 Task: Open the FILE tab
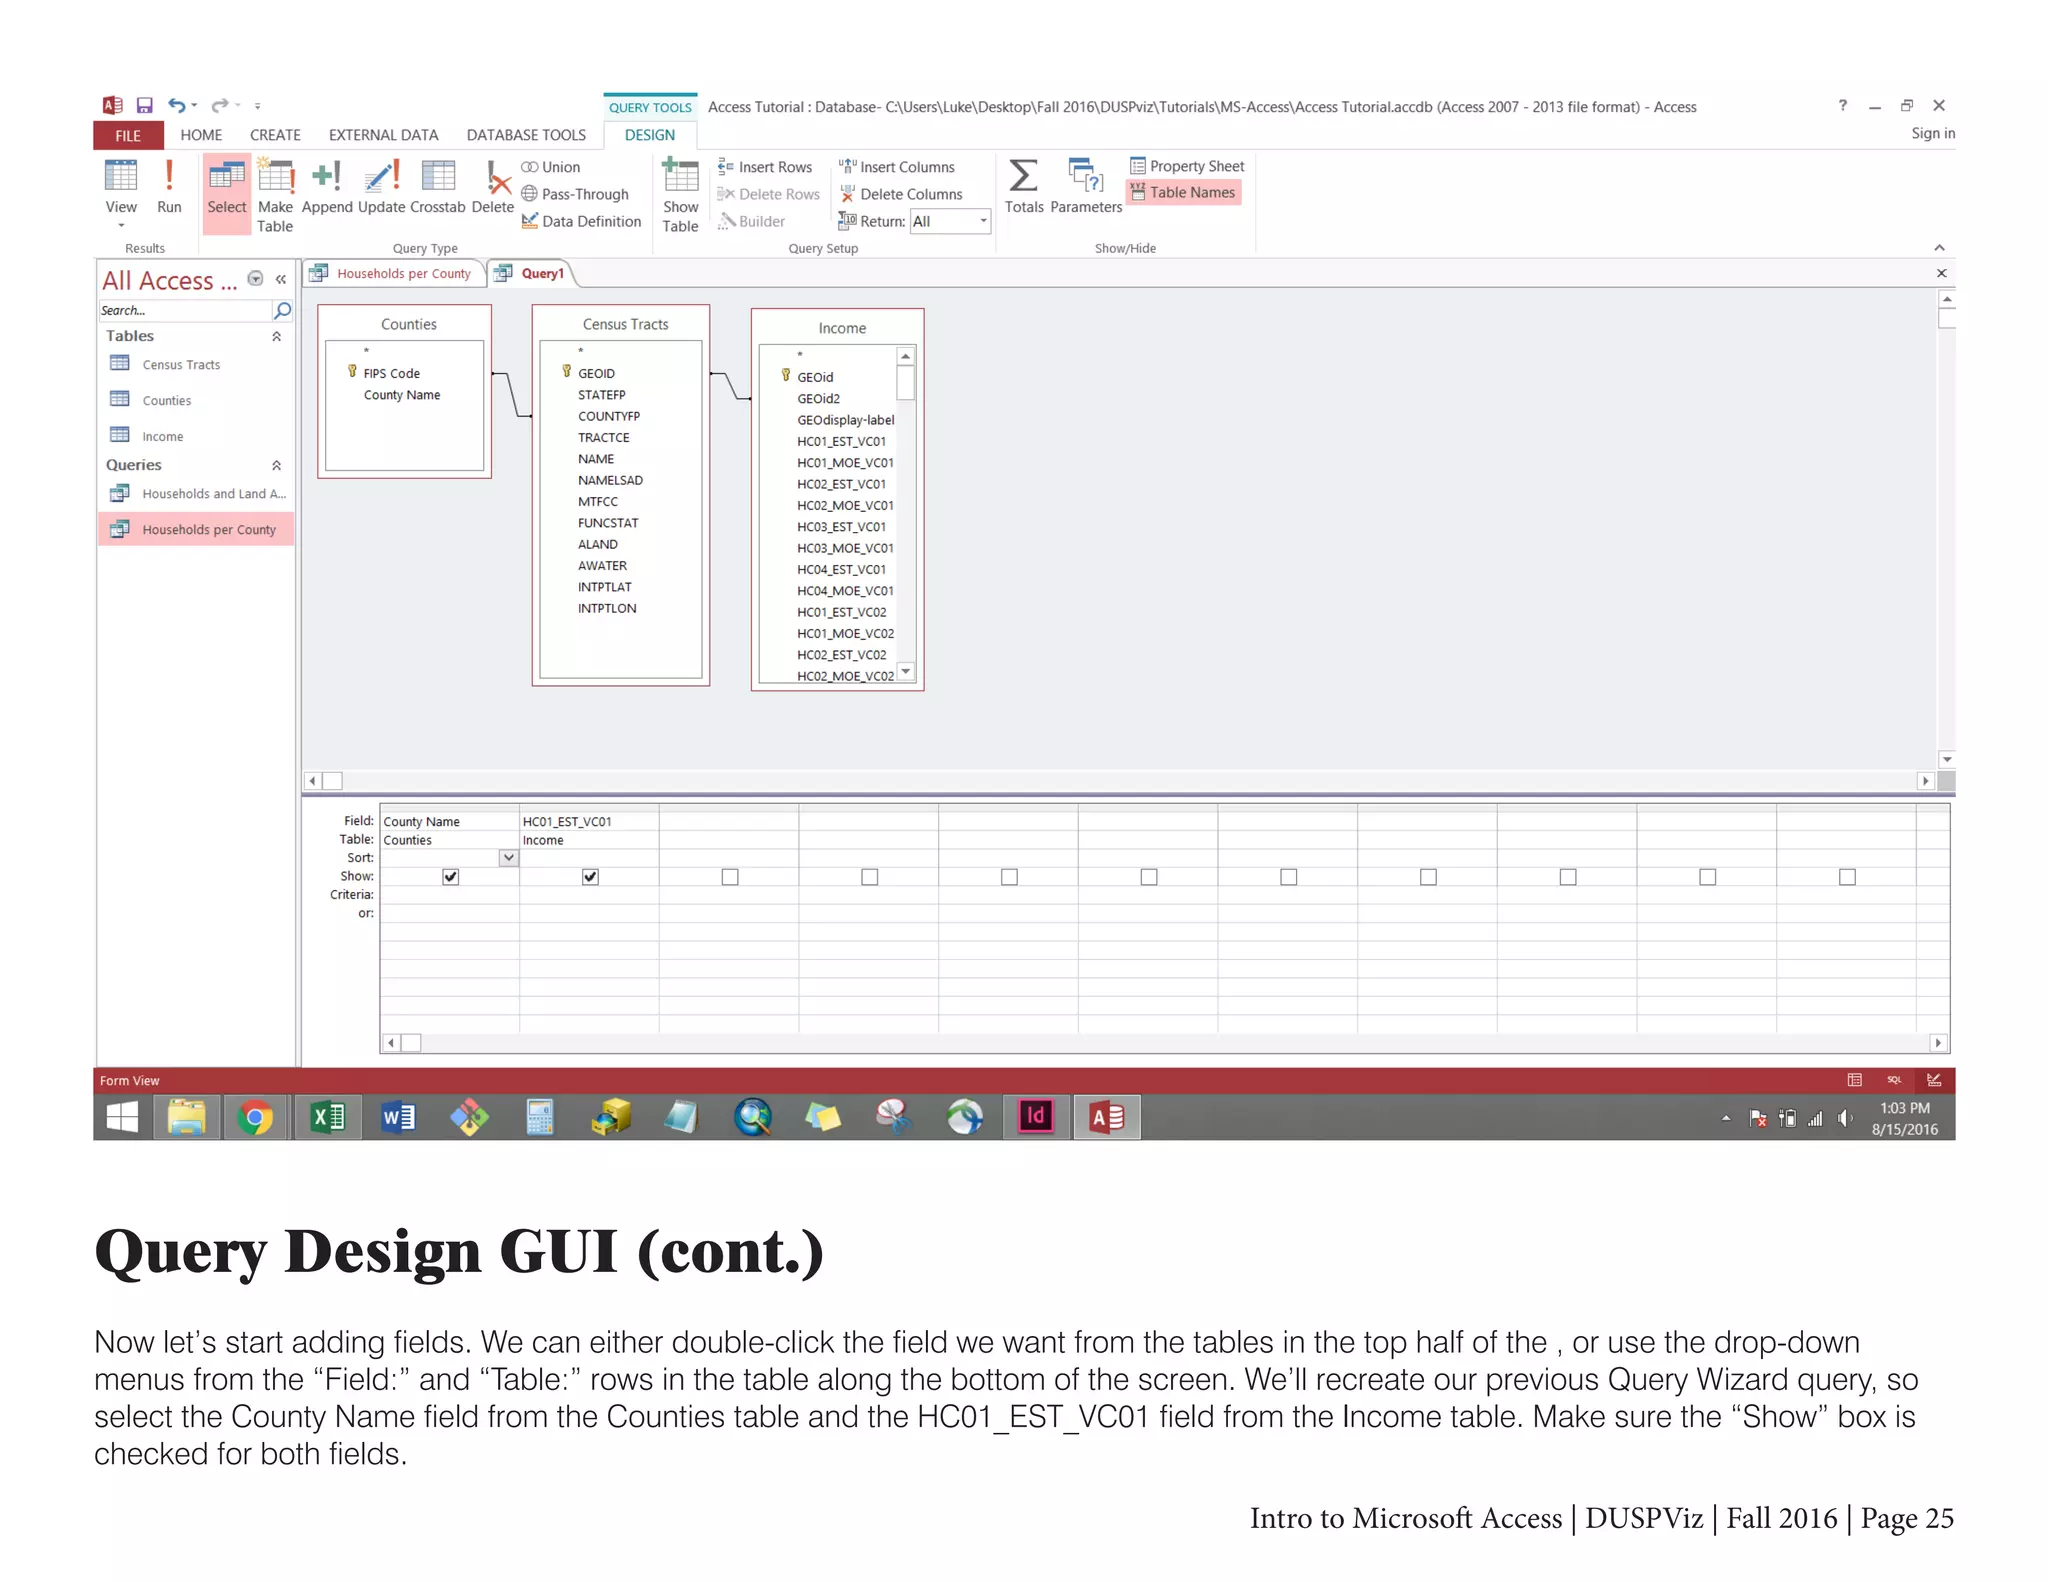pyautogui.click(x=128, y=135)
